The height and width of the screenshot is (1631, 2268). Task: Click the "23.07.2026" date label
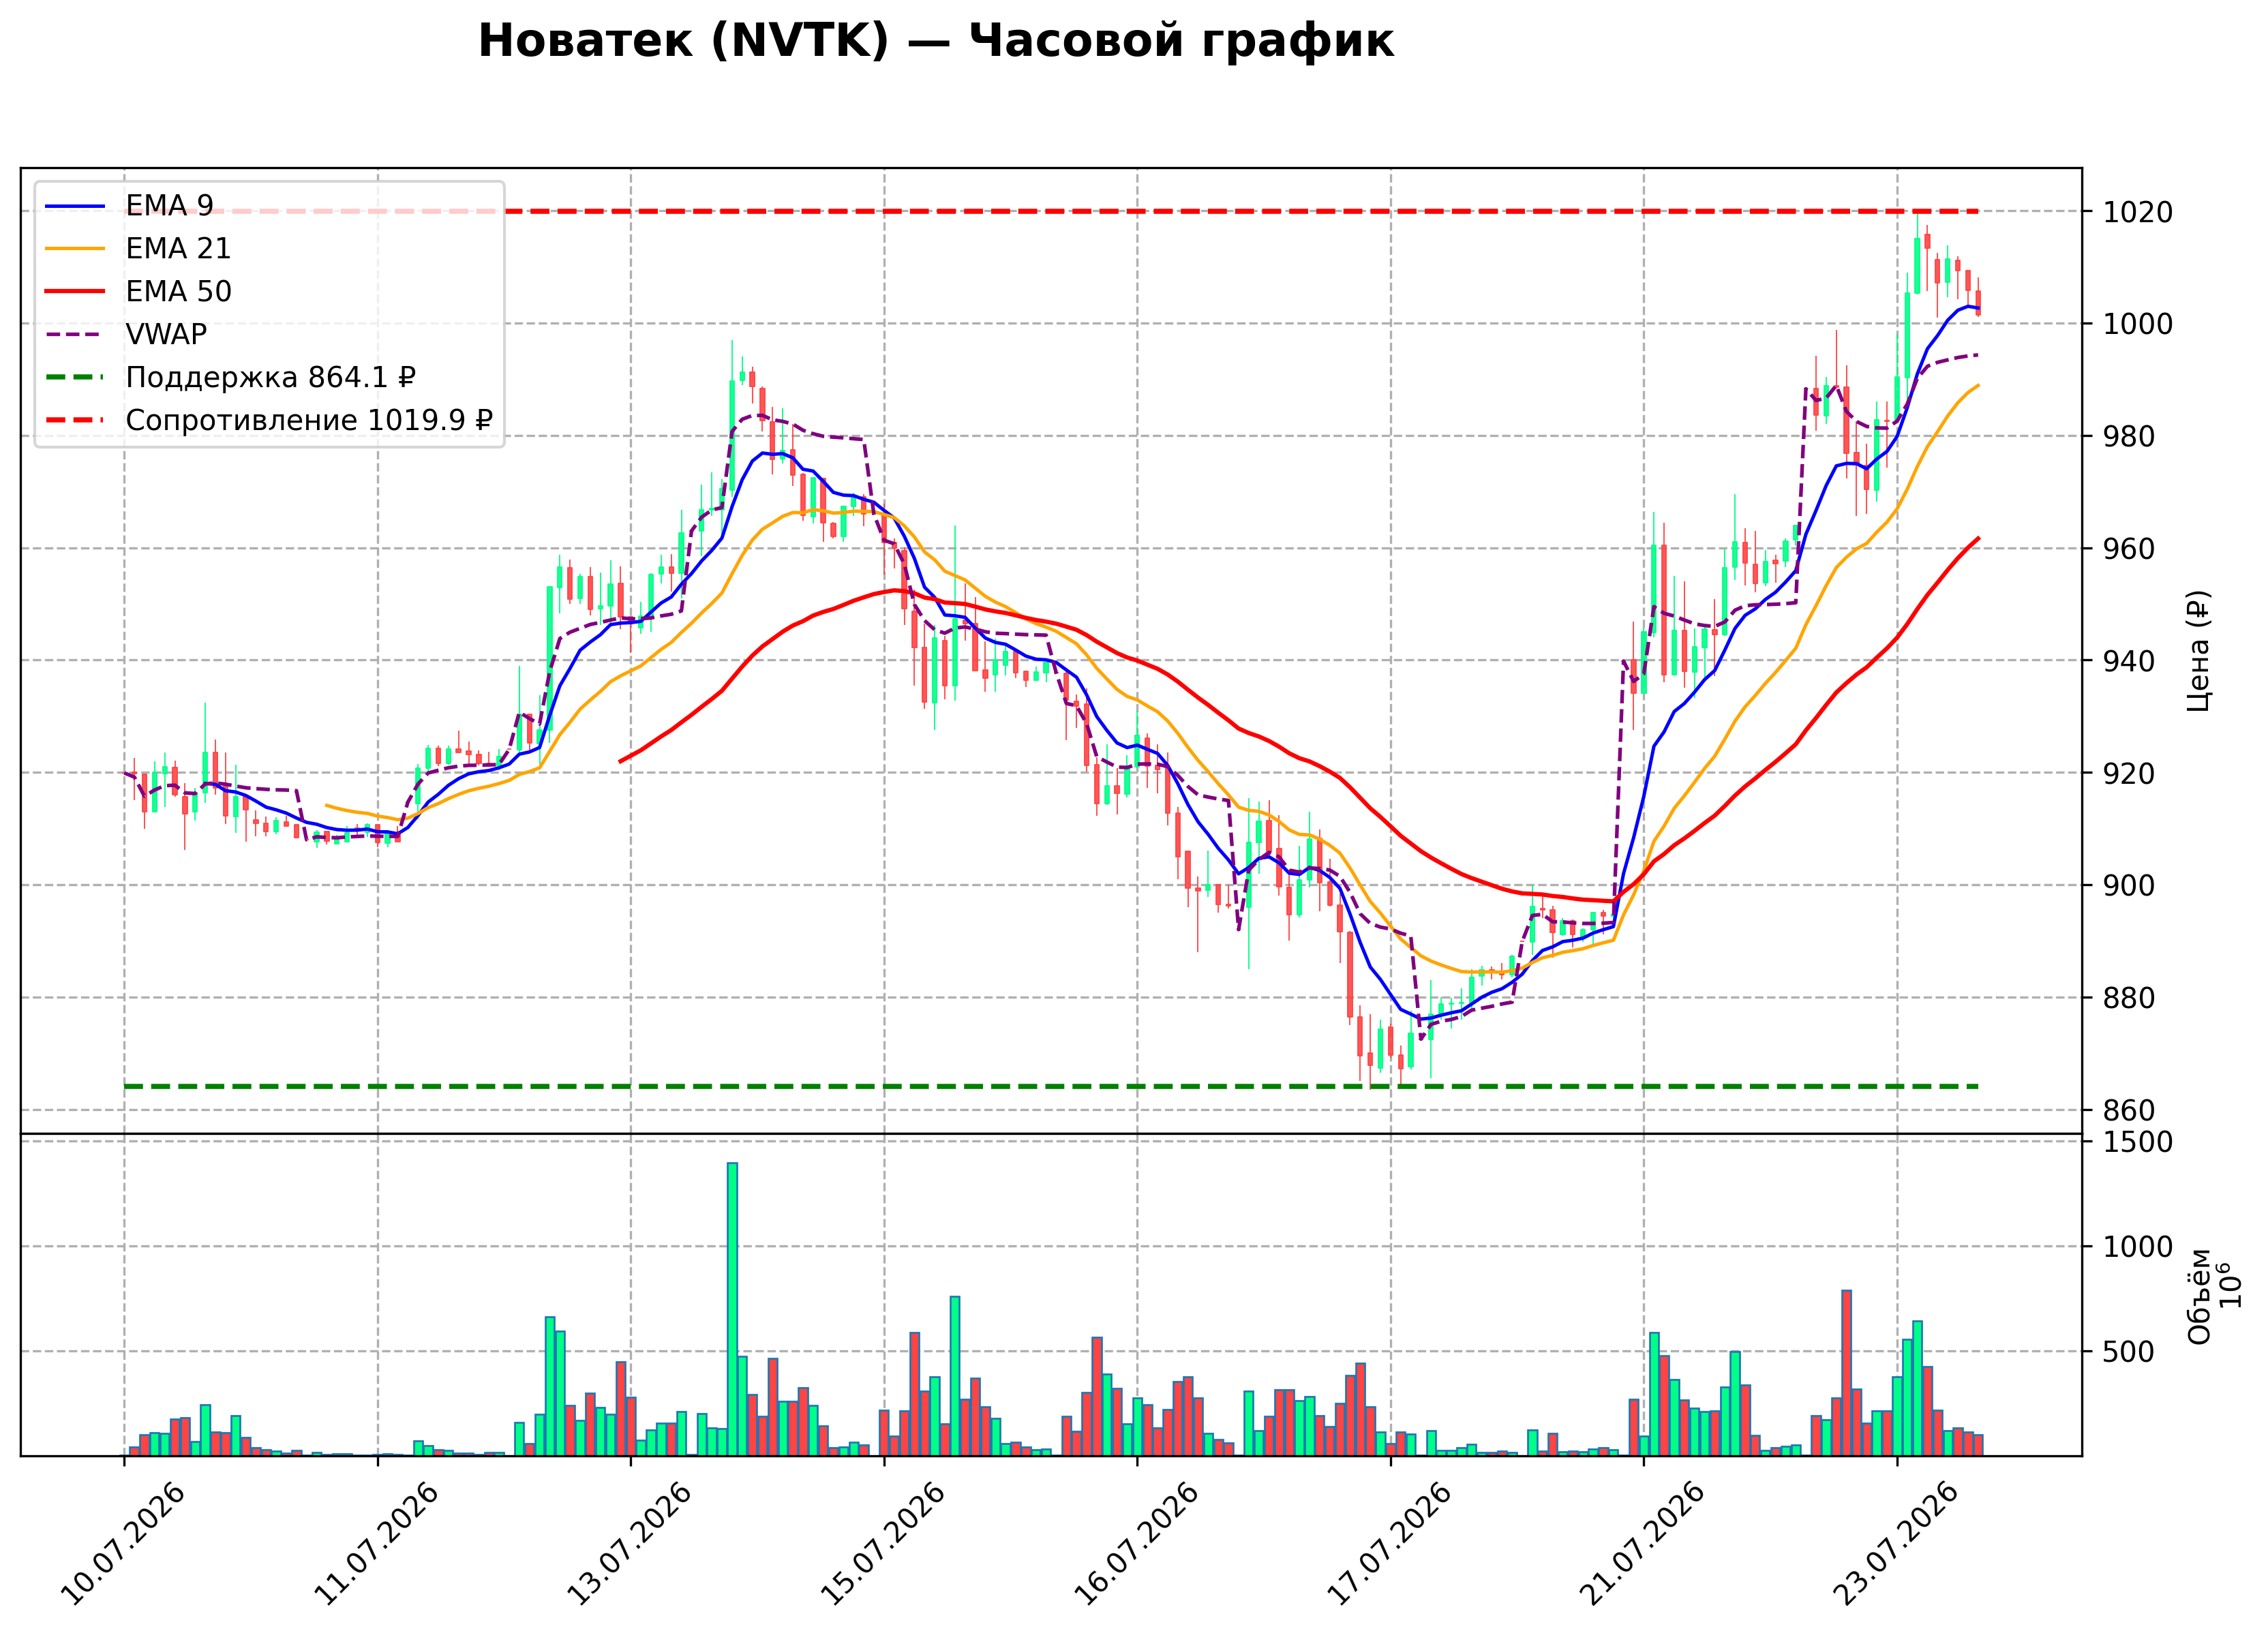click(x=1895, y=1545)
